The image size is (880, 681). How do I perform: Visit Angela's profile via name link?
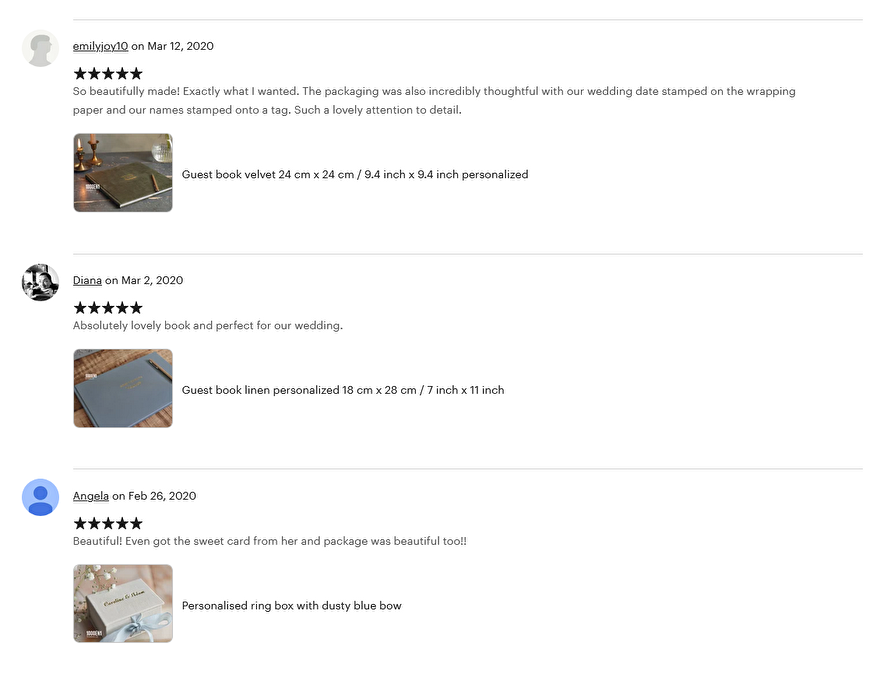tap(91, 496)
